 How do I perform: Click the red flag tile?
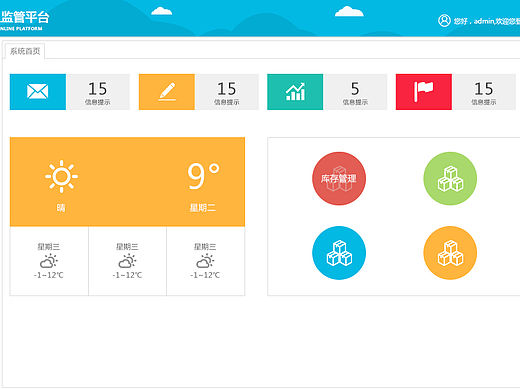[x=424, y=92]
